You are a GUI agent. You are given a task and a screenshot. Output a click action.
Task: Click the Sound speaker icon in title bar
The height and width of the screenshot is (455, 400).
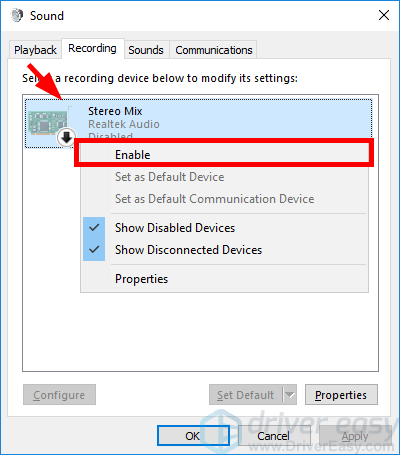click(x=17, y=15)
